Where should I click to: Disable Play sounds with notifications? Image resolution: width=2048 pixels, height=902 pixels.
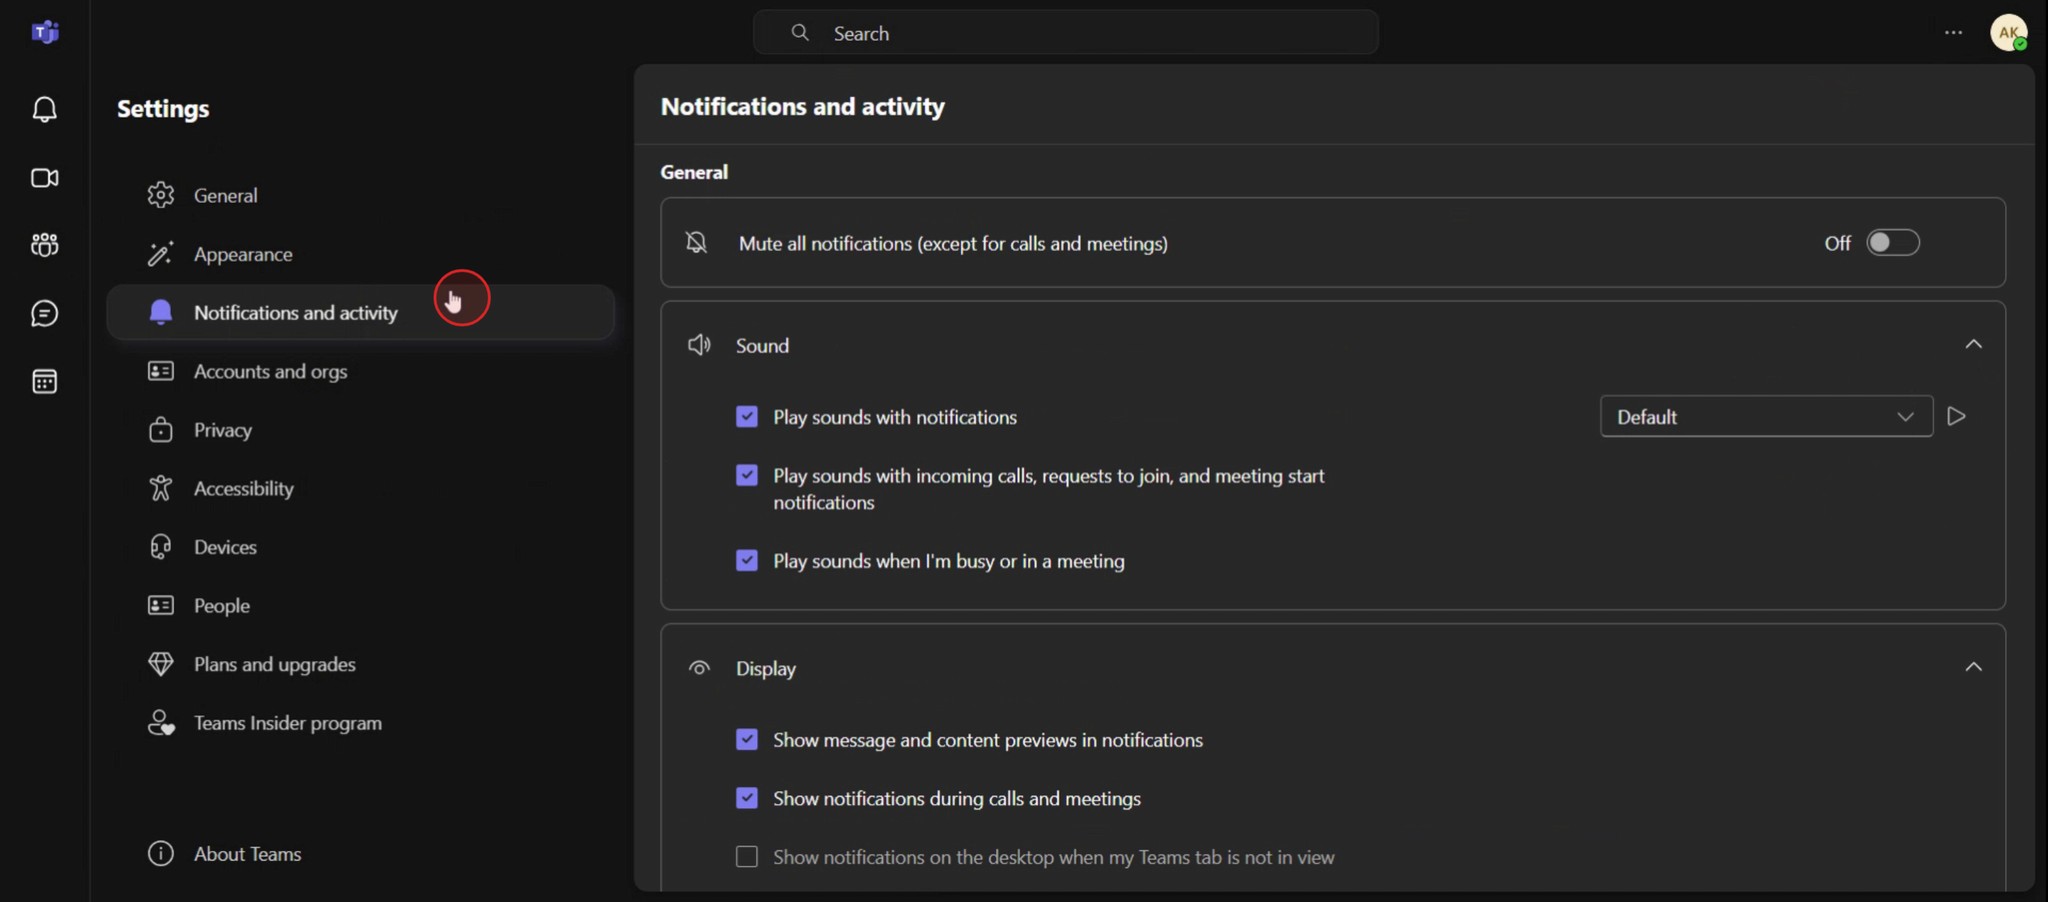[x=746, y=416]
